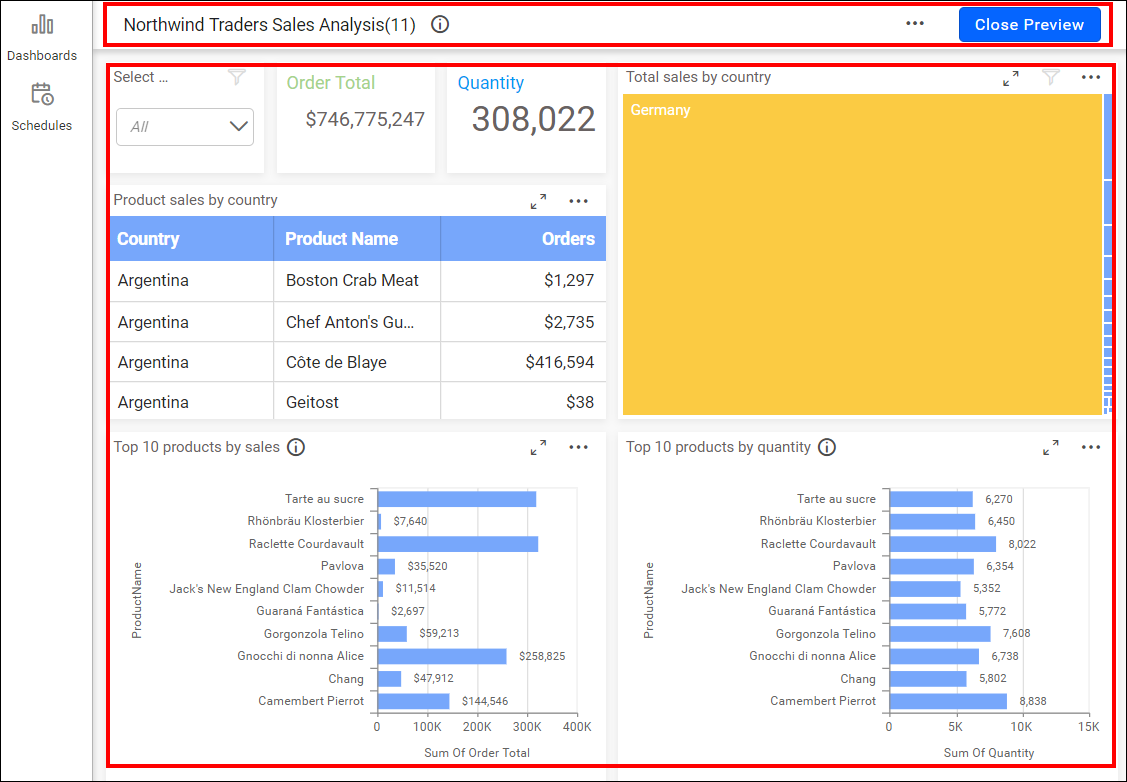Click the info icon beside dashboard title
Viewport: 1127px width, 782px height.
point(440,25)
